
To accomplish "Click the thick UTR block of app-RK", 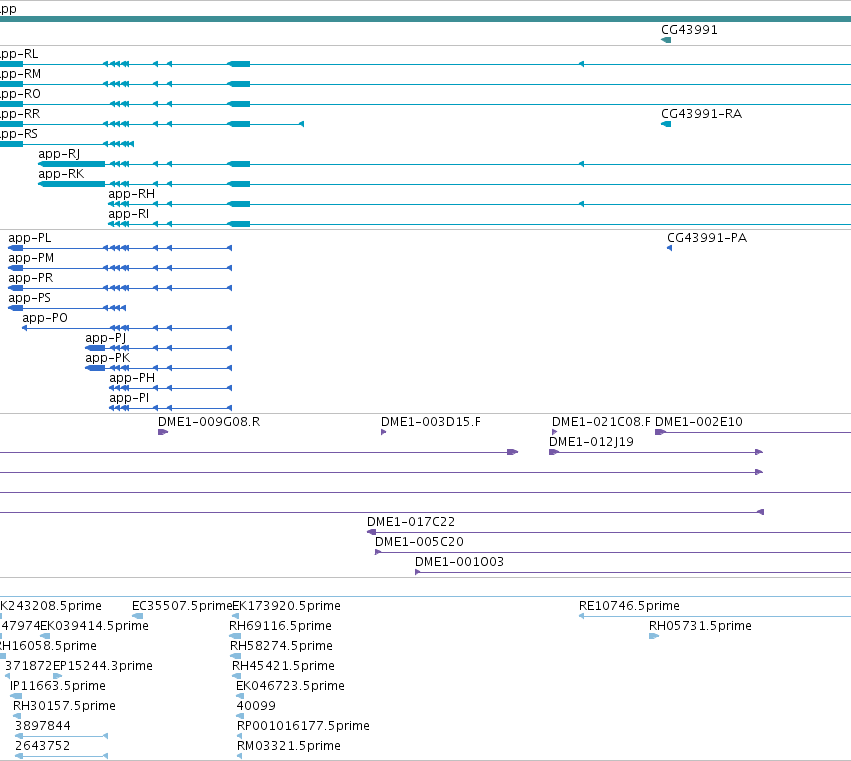I will pos(72,184).
